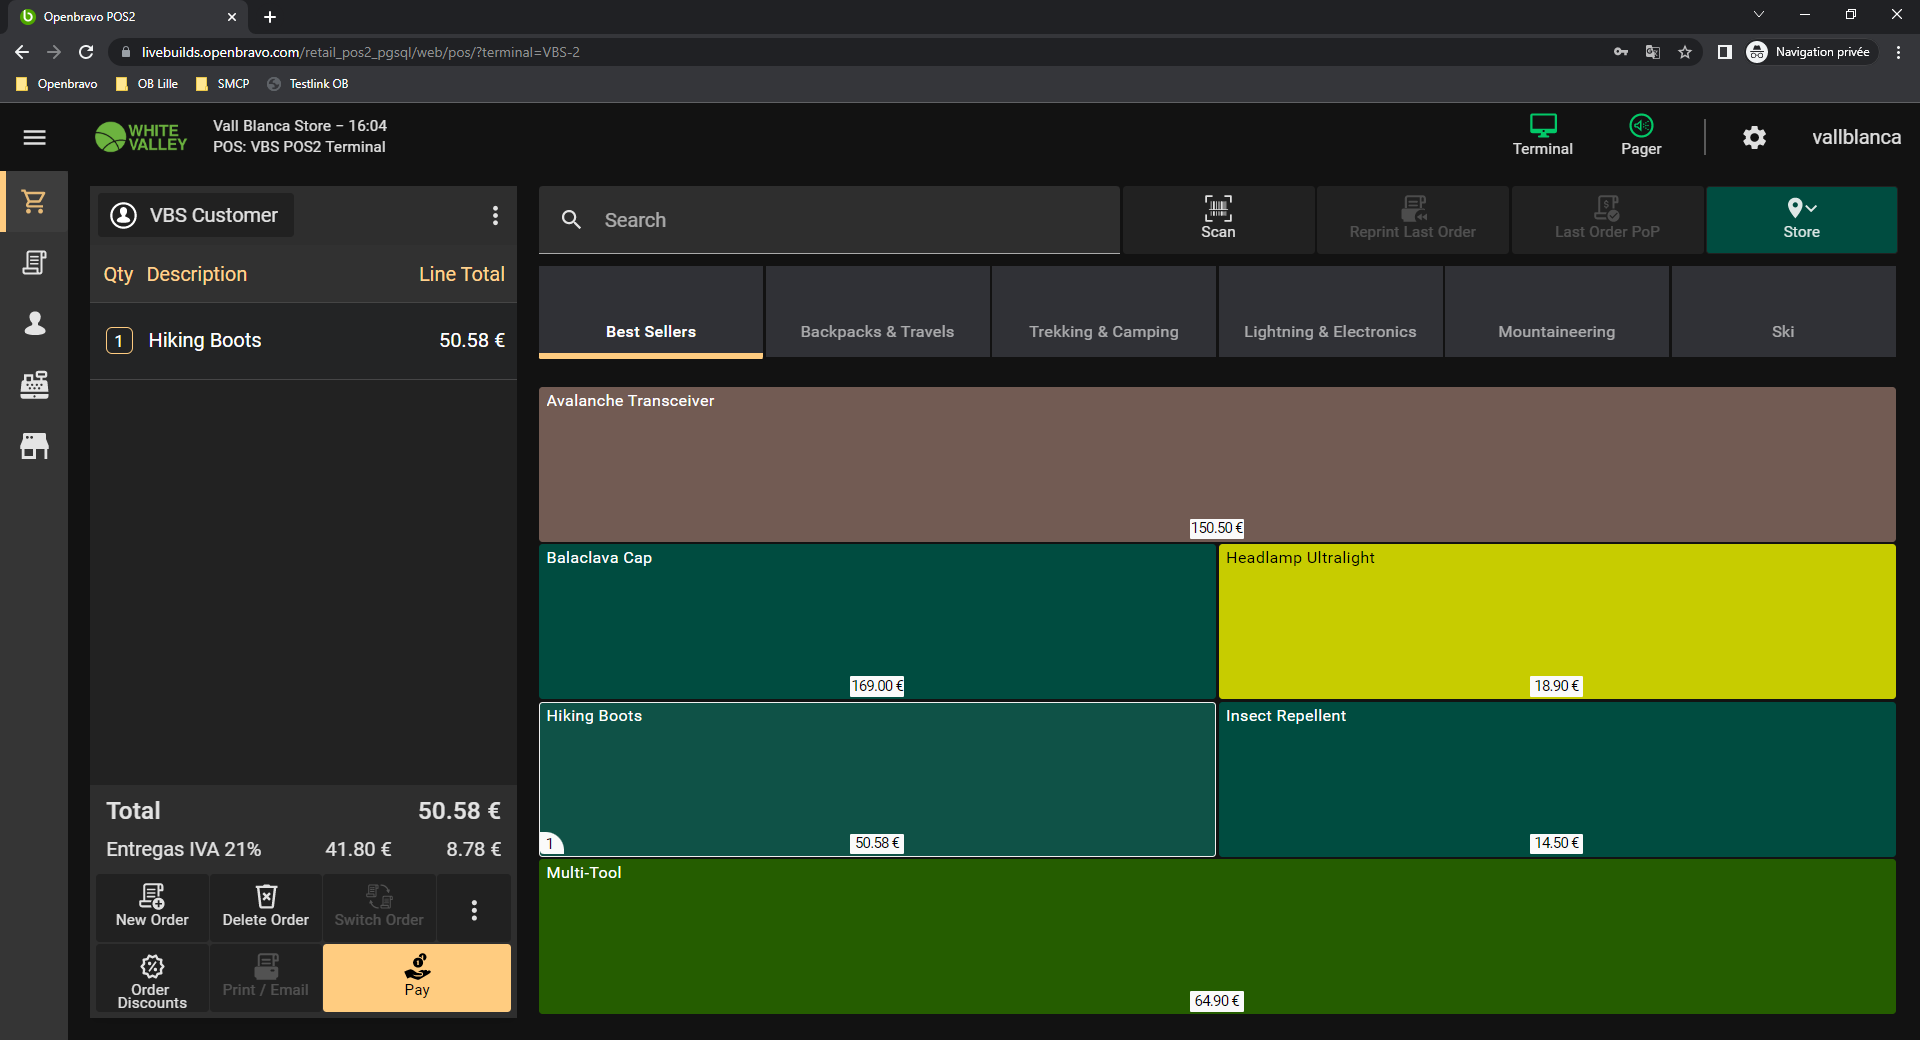Select the Mountaineering category tab
The image size is (1920, 1040).
click(1556, 331)
